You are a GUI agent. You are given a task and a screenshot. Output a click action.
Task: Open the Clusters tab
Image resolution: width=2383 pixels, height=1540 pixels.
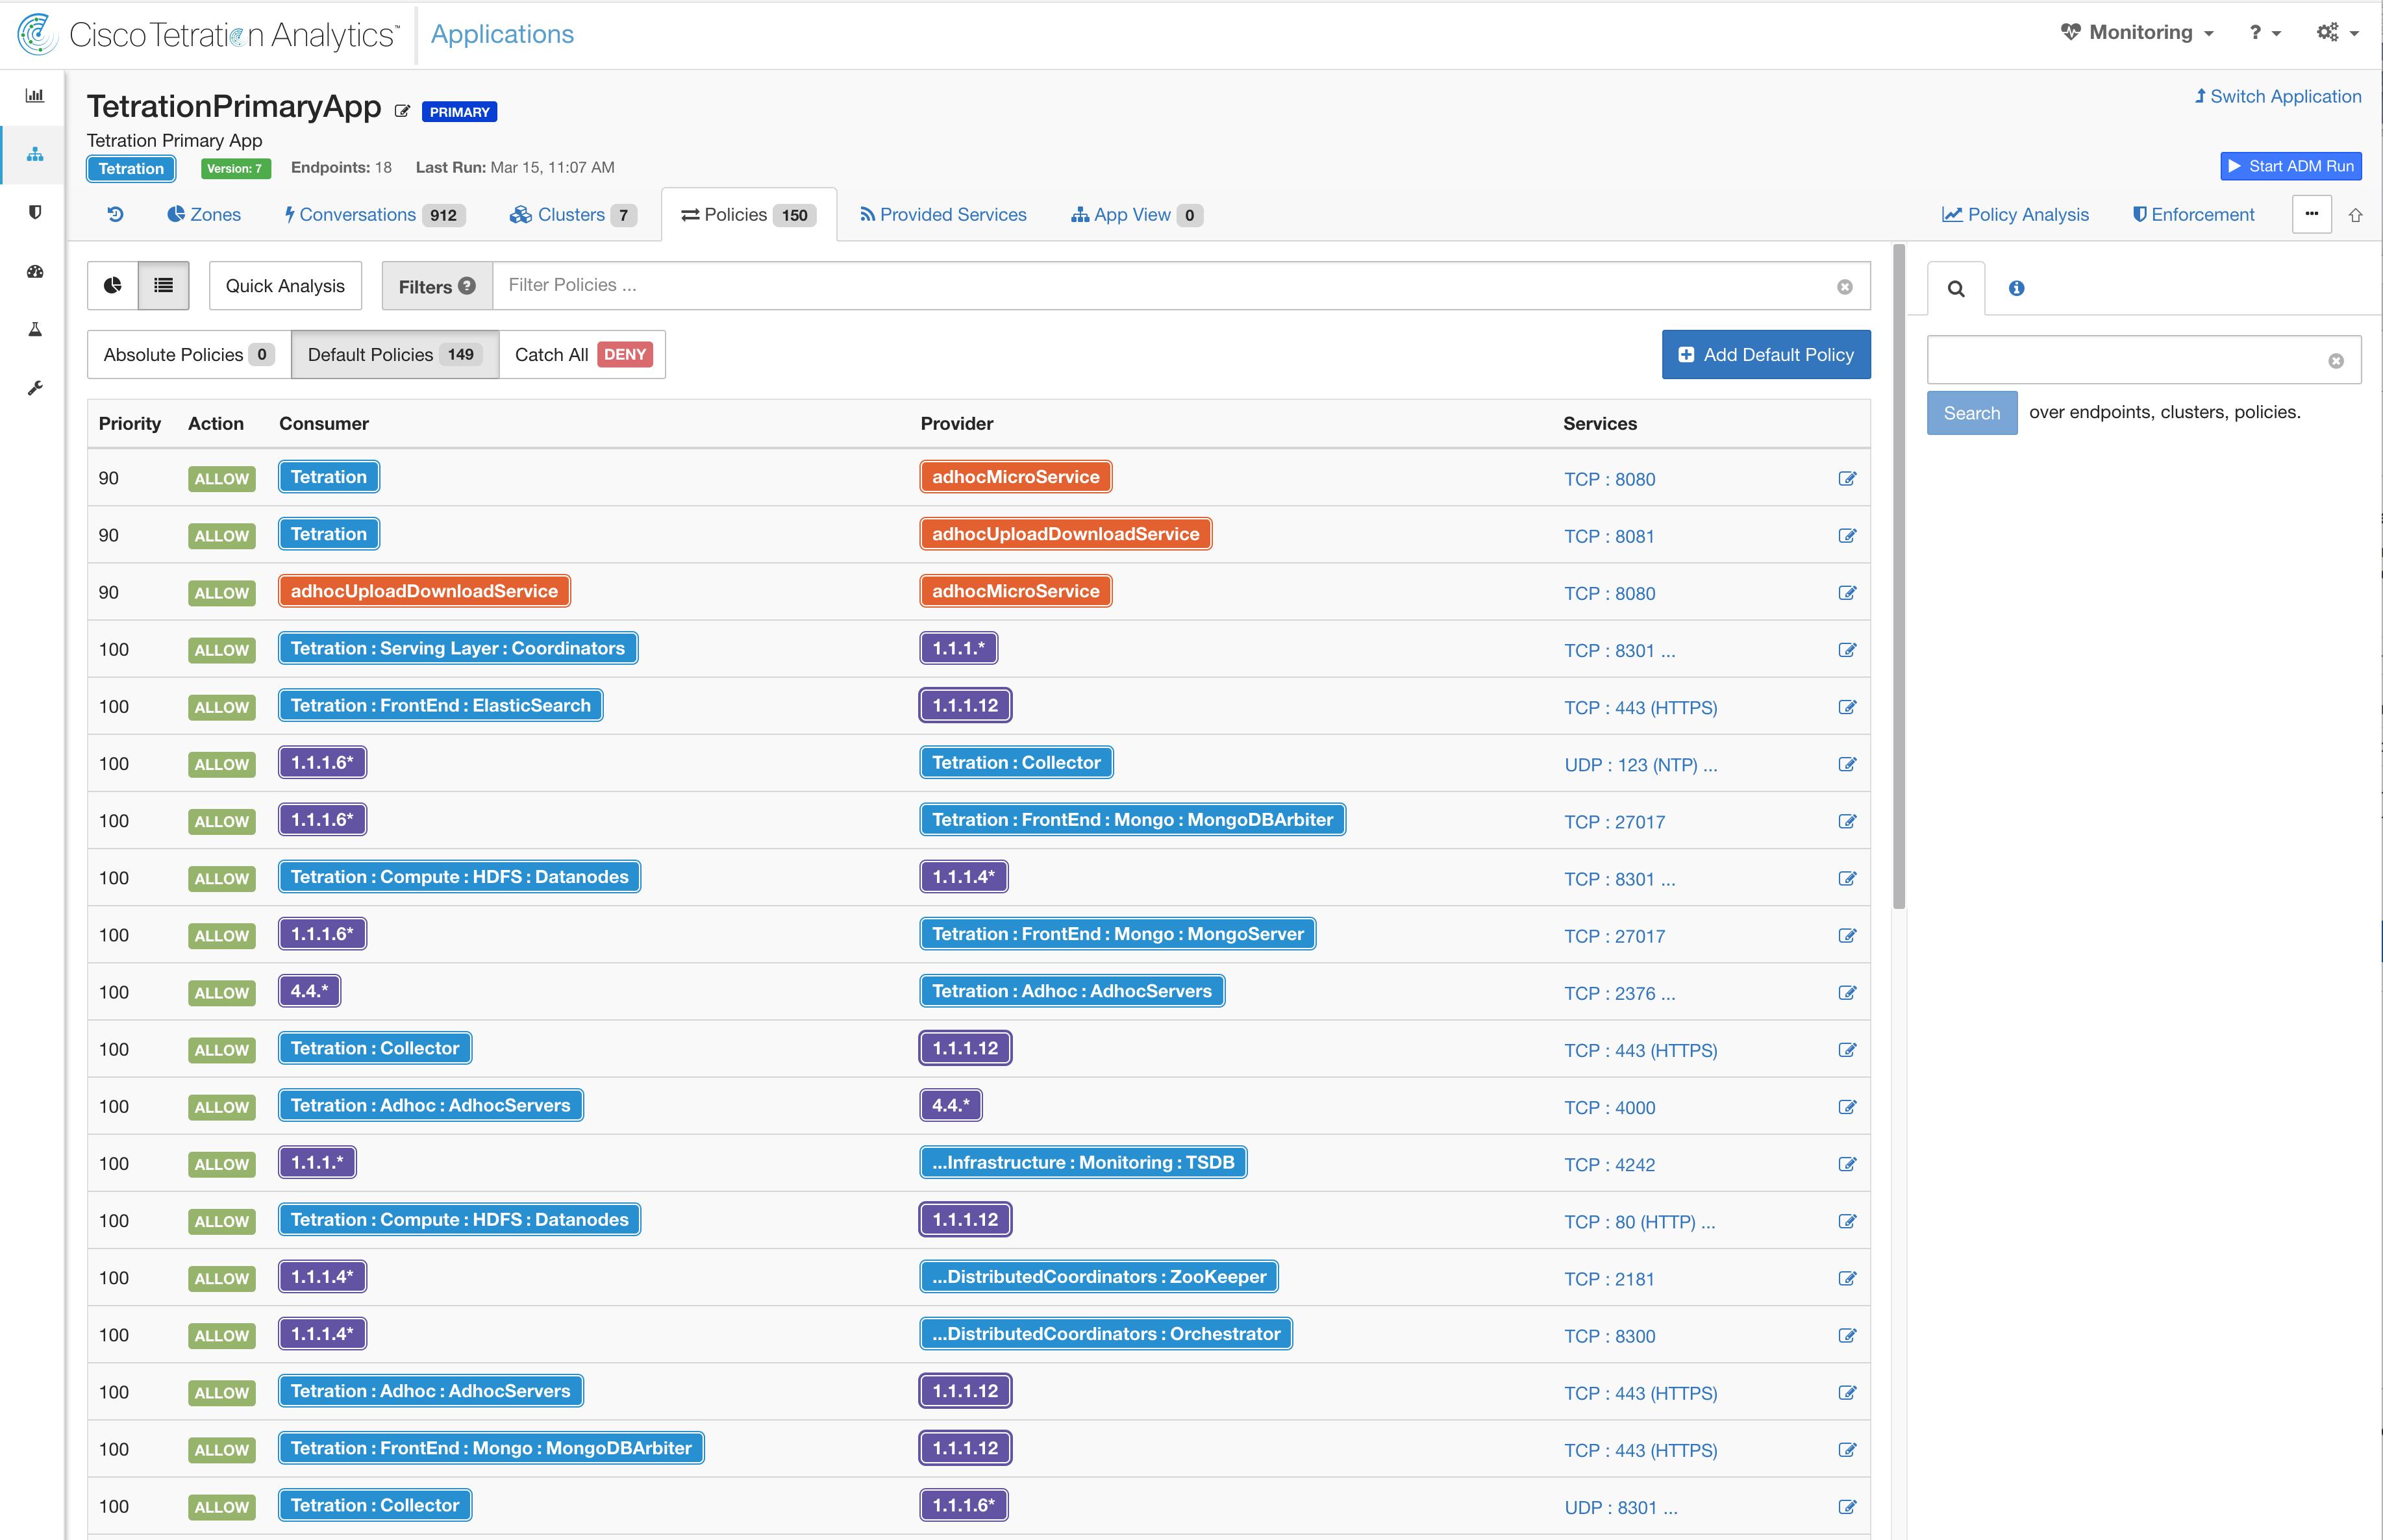tap(572, 215)
